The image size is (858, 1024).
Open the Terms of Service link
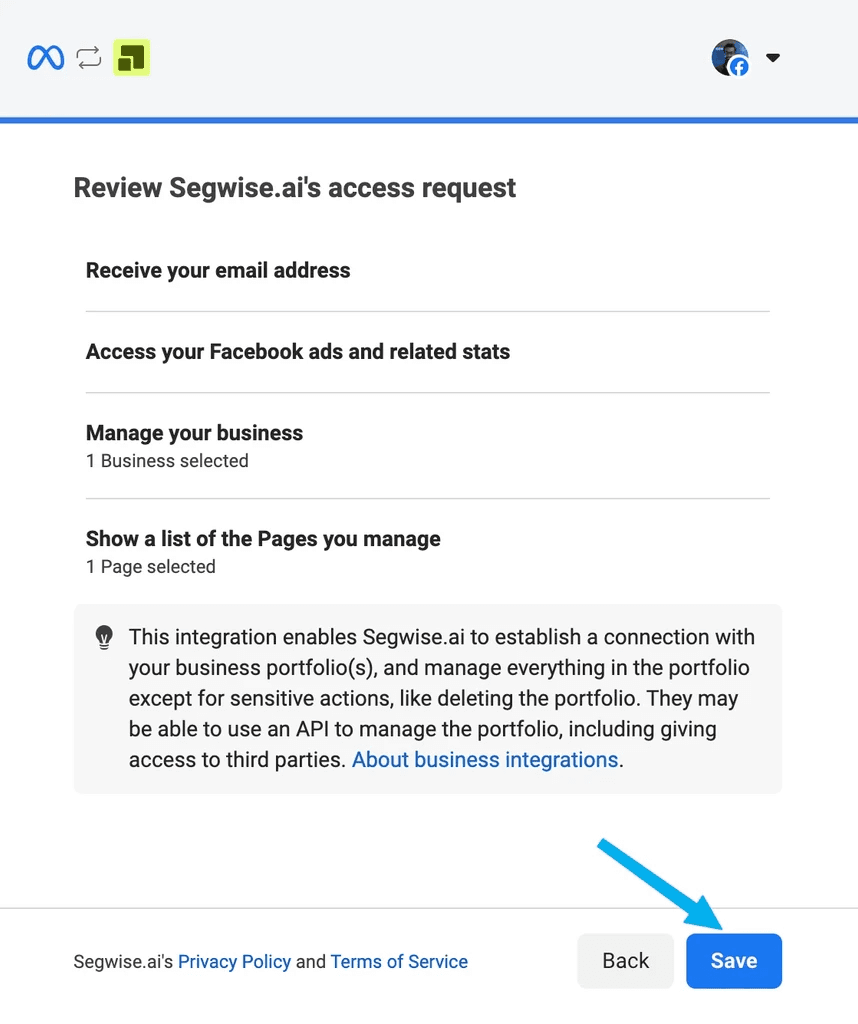[x=399, y=962]
